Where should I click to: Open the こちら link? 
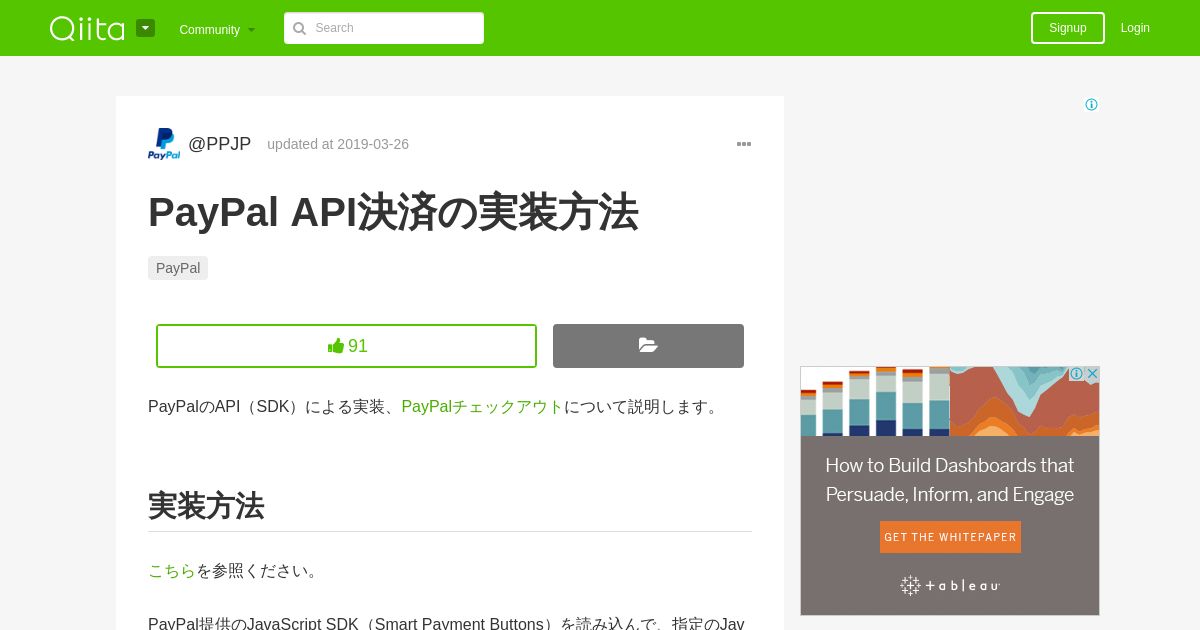172,571
